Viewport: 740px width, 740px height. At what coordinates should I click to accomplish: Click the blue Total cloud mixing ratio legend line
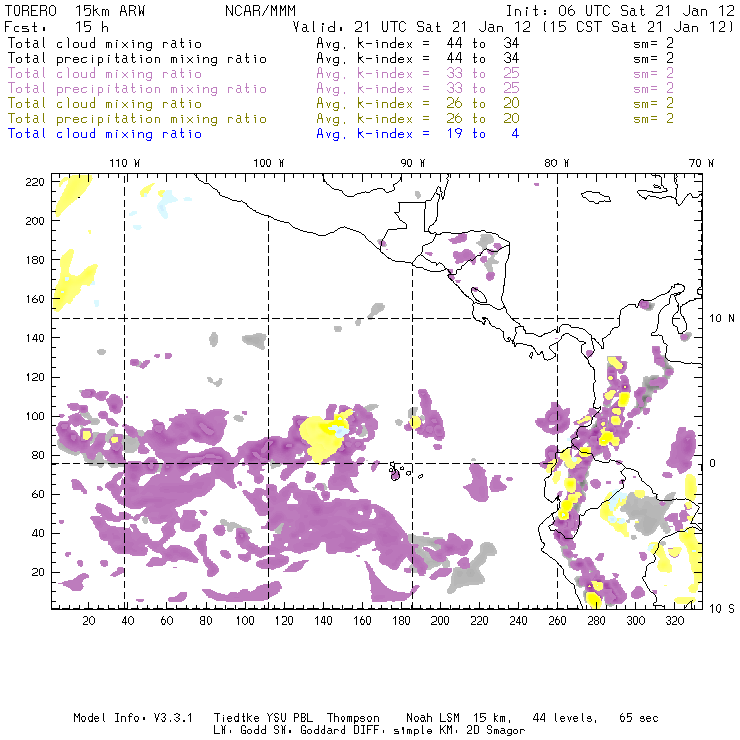click(105, 134)
